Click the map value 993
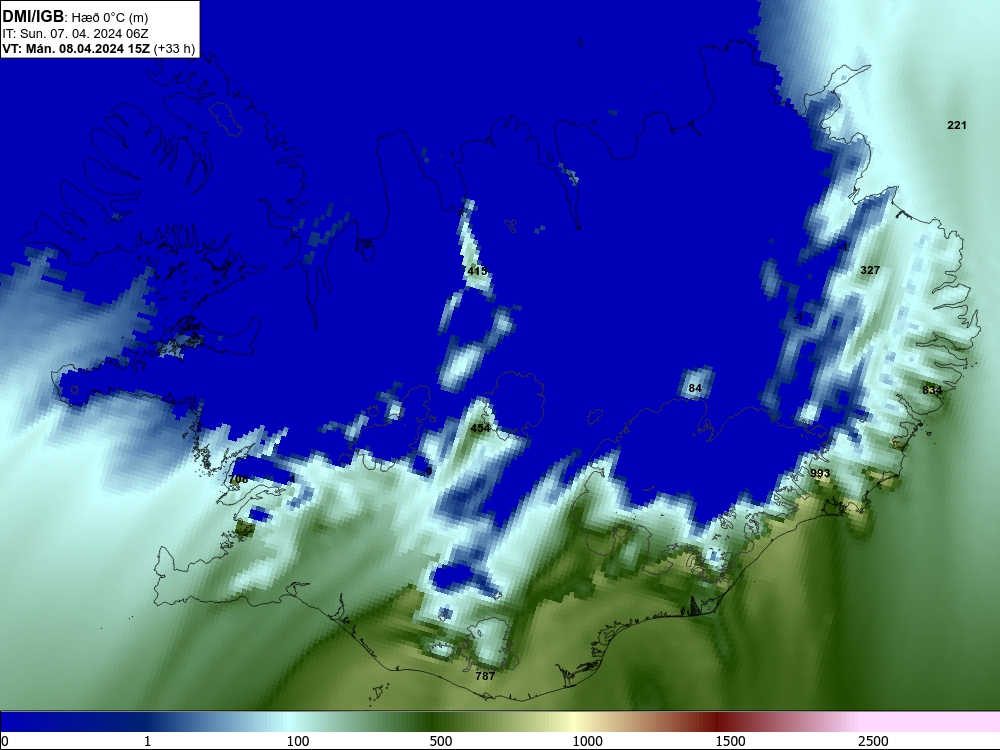This screenshot has width=1000, height=750. tap(820, 473)
